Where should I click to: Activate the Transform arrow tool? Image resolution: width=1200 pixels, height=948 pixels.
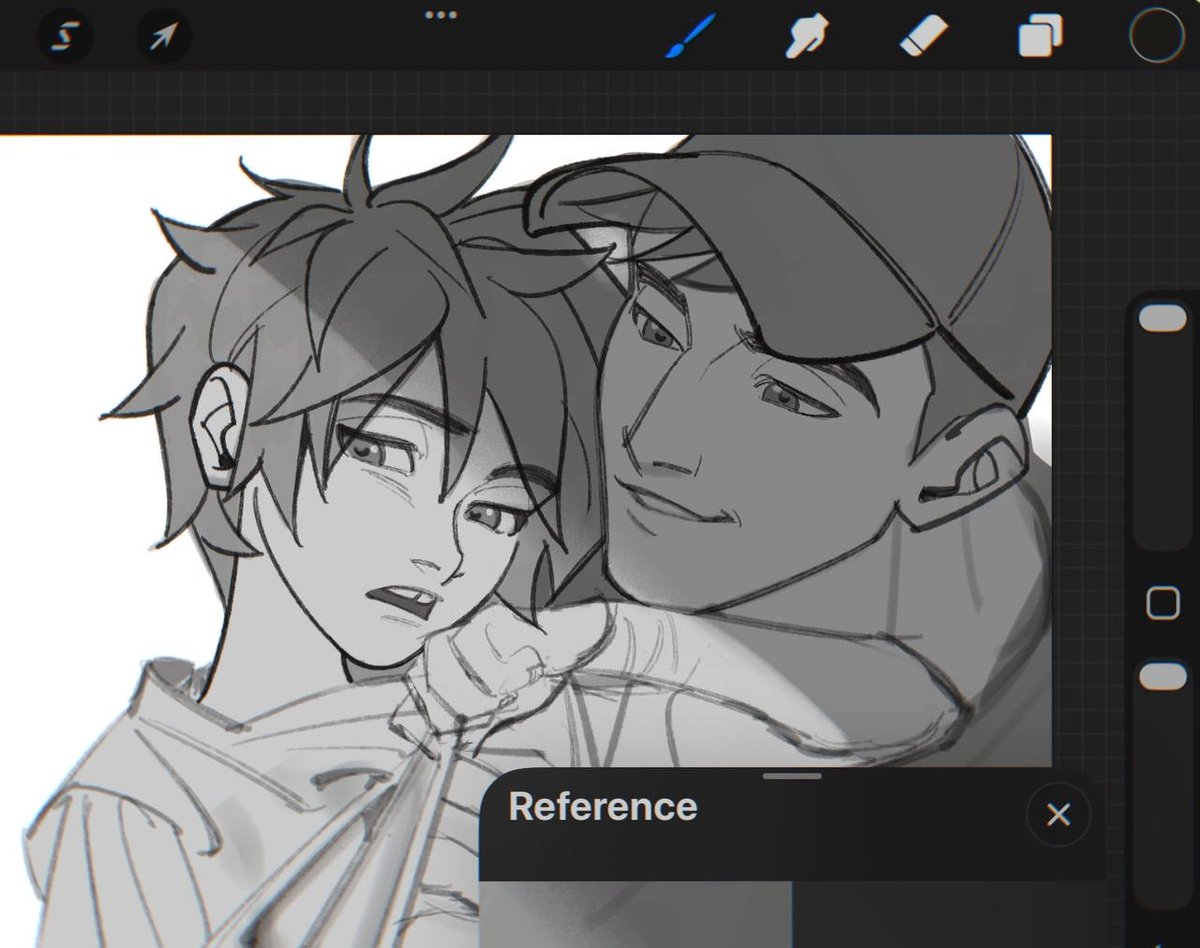tap(163, 37)
